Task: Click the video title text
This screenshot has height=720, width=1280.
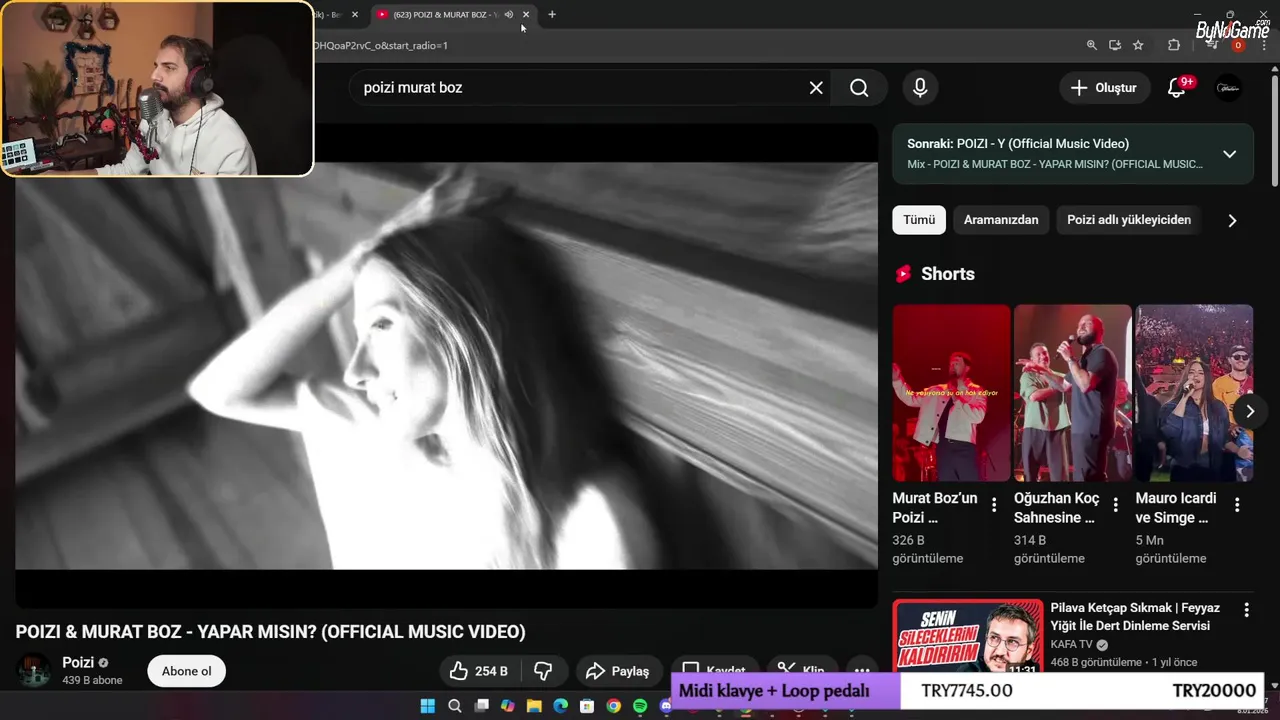Action: click(270, 632)
